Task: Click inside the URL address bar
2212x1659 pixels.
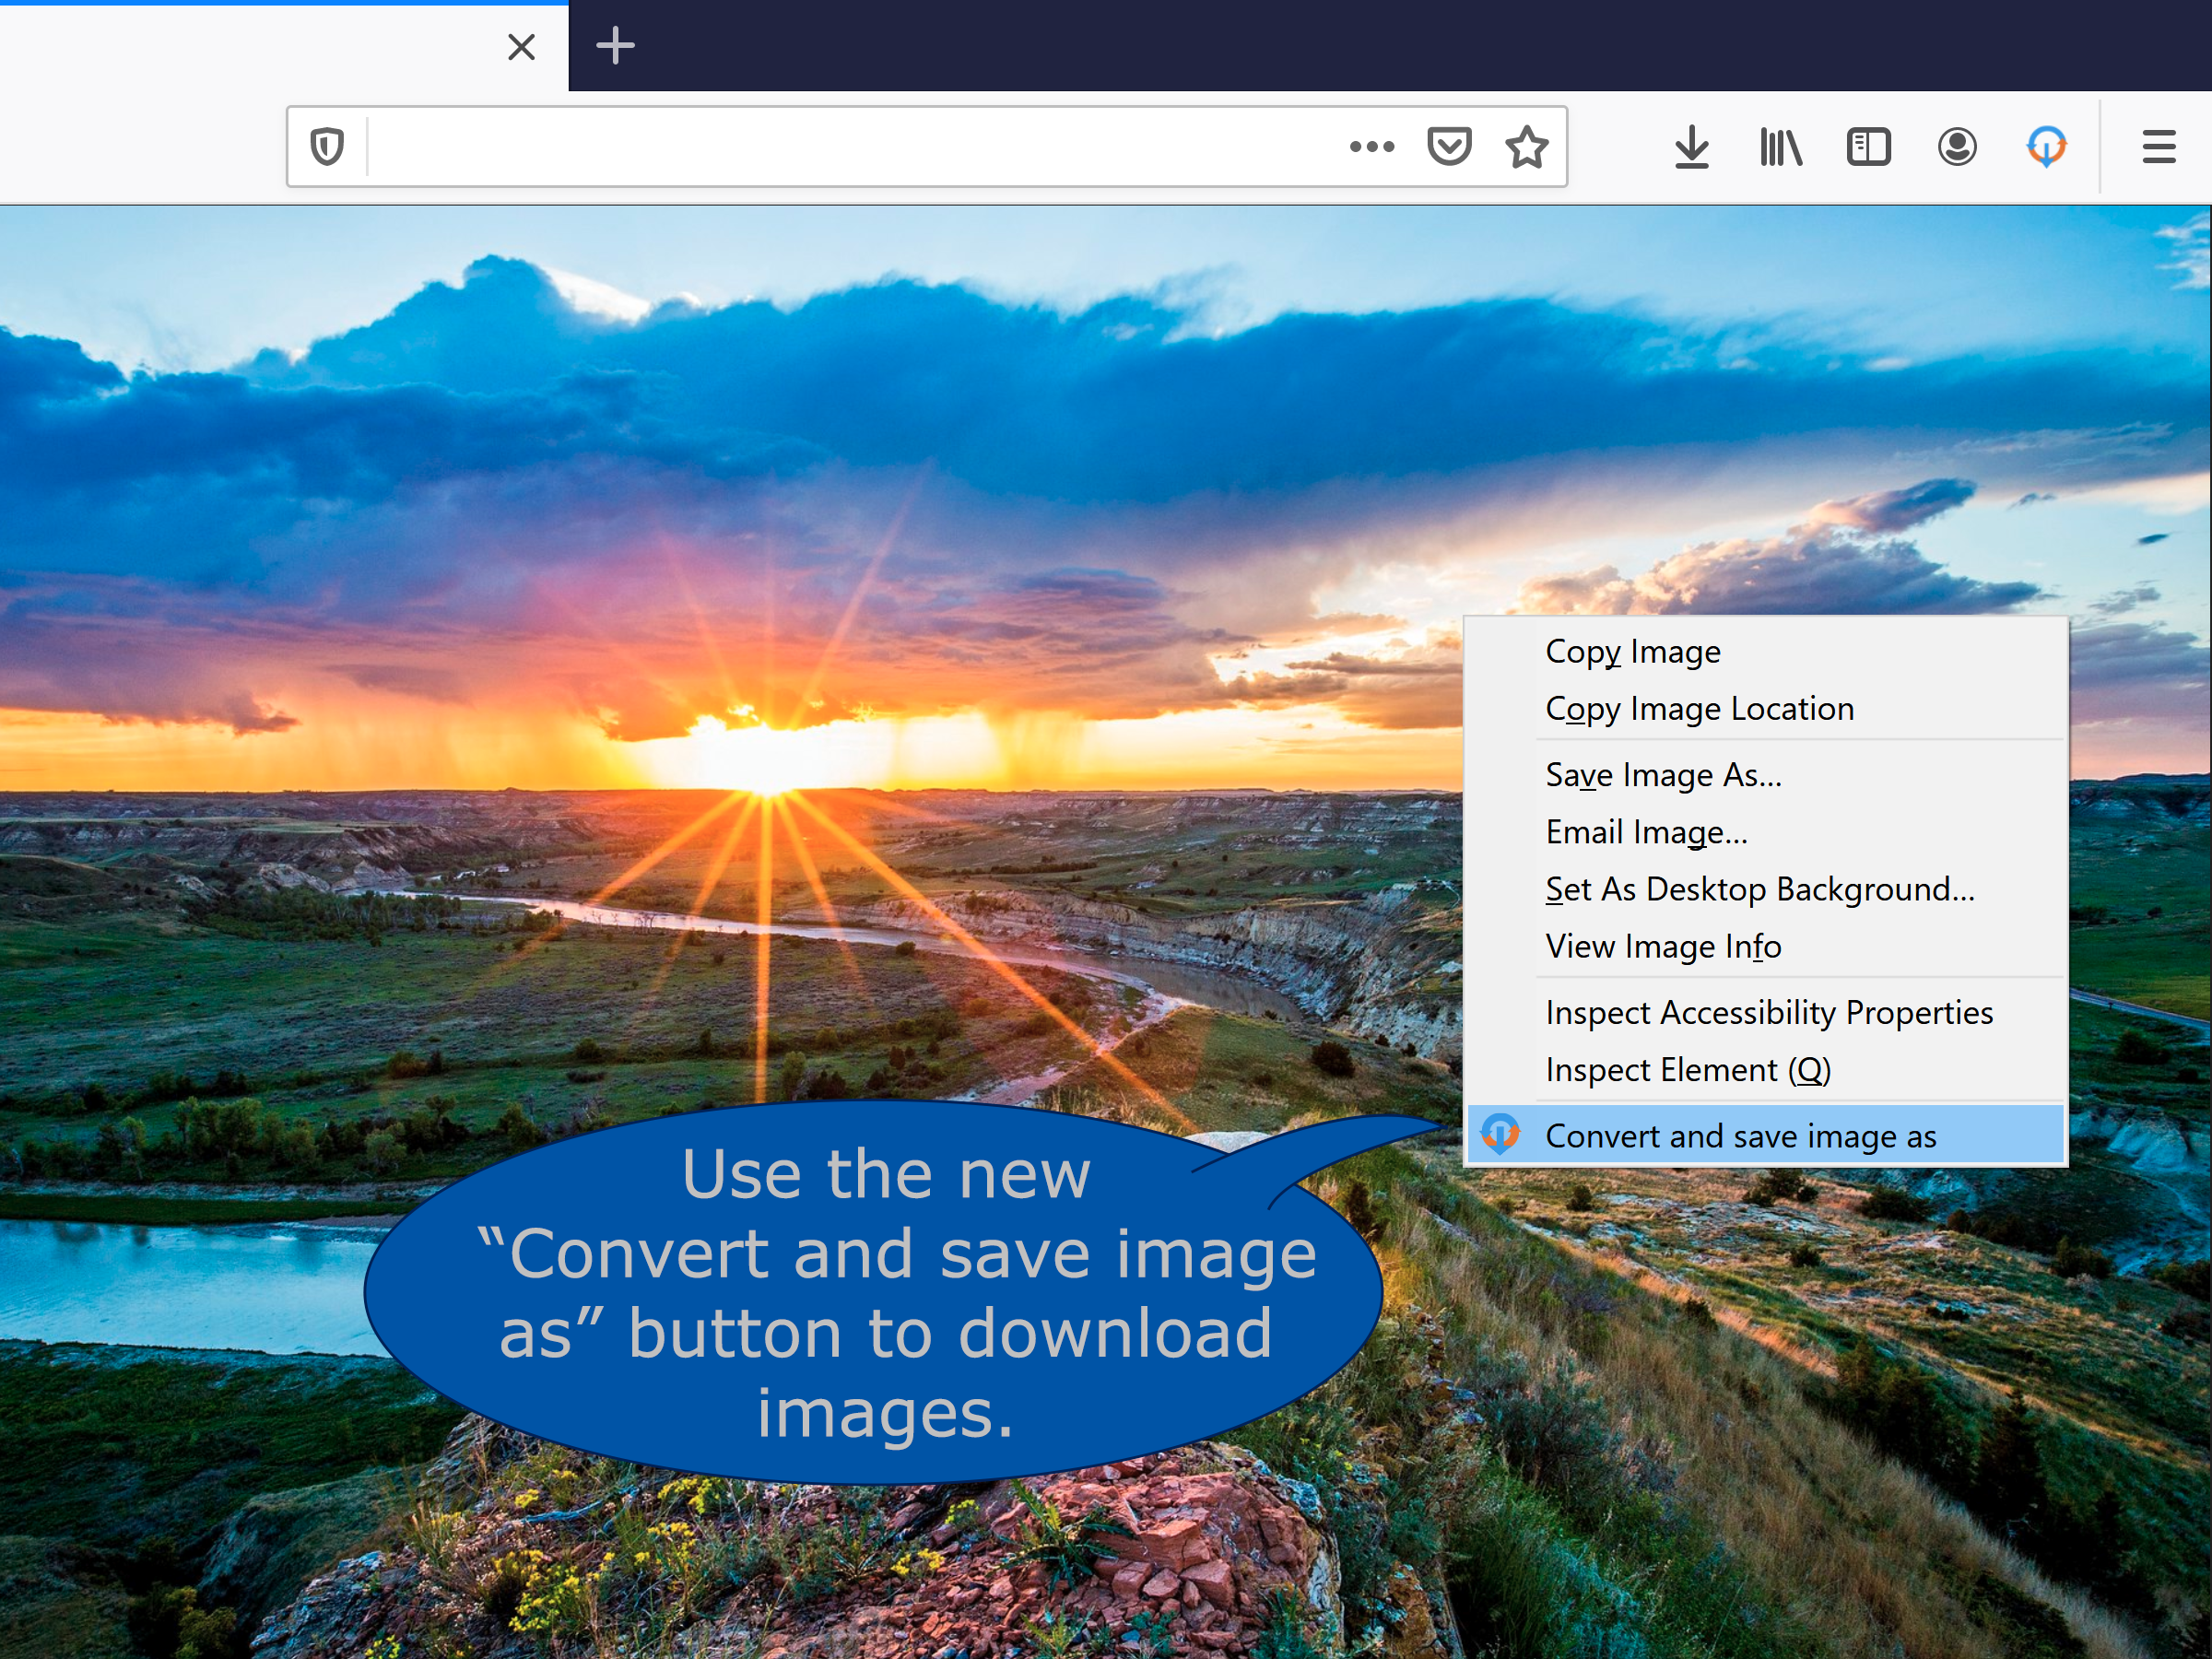Action: [x=850, y=147]
